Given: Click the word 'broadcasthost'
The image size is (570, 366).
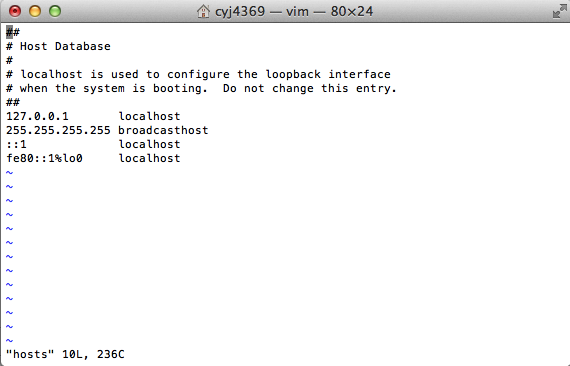Looking at the screenshot, I should click(x=163, y=130).
